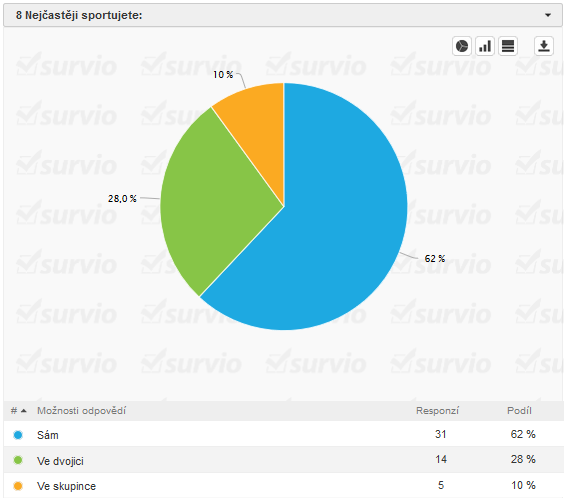Sort by 'Responzí' column header
The image size is (567, 498).
pos(437,411)
